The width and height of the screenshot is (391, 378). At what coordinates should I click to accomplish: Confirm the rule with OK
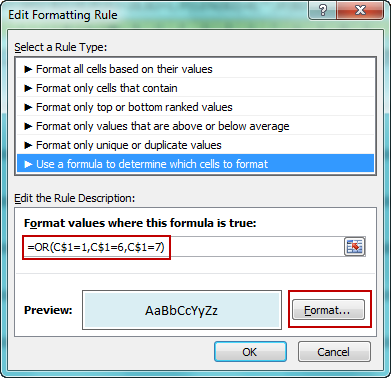point(250,352)
